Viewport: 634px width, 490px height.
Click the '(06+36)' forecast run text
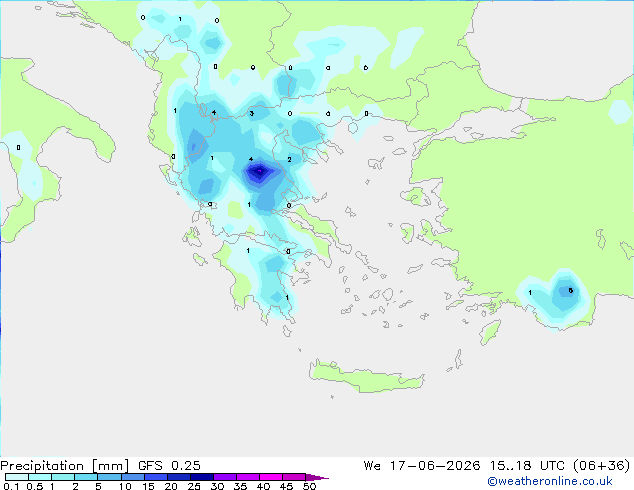tap(601, 466)
